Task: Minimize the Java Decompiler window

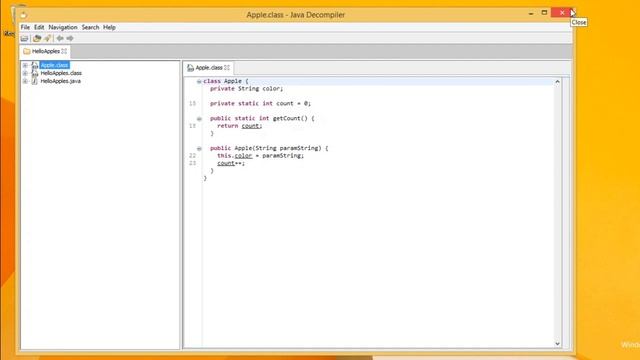Action: 531,13
